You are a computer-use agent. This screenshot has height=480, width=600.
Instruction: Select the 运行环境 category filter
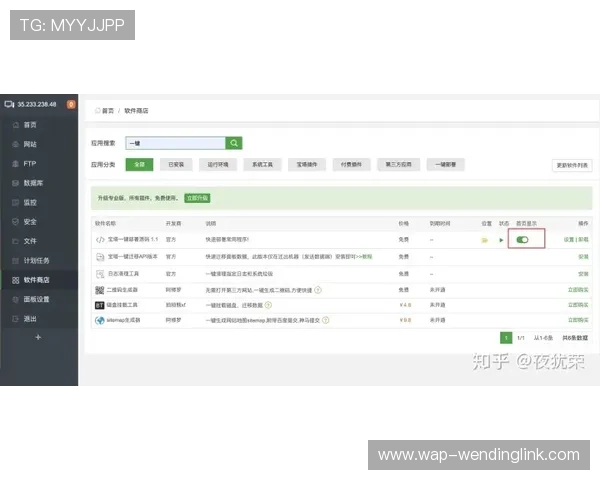[218, 165]
